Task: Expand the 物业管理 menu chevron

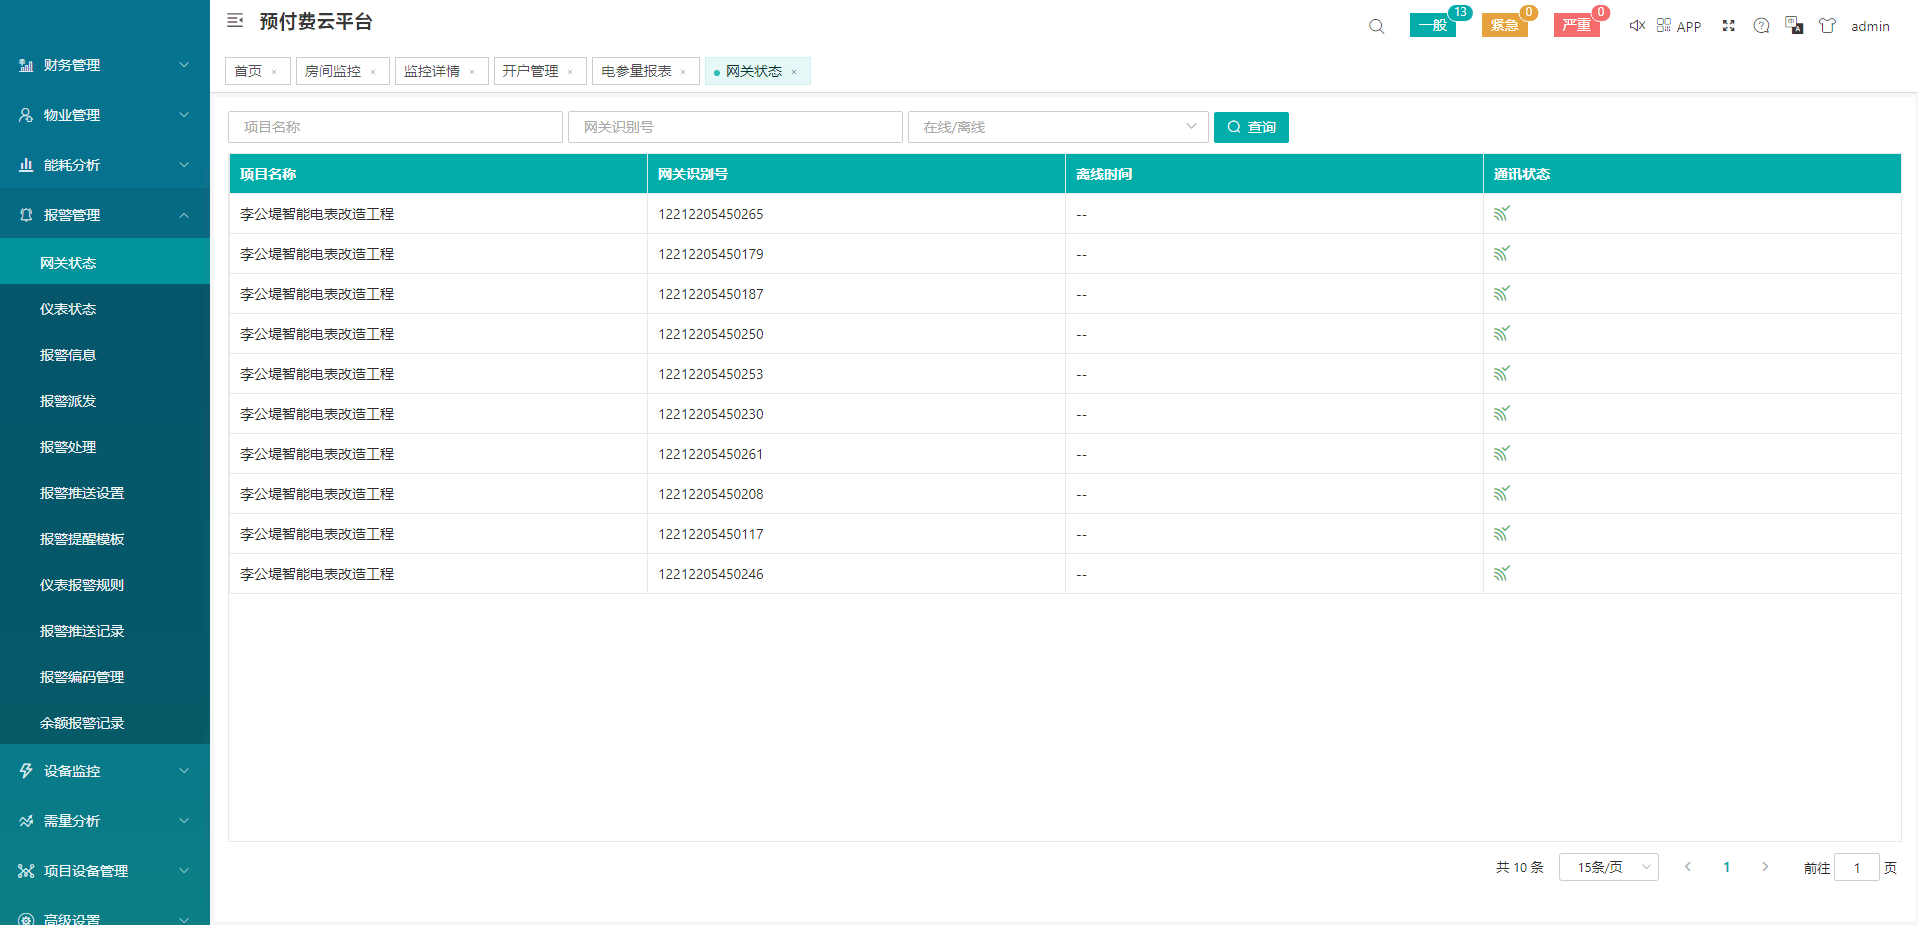Action: (184, 115)
